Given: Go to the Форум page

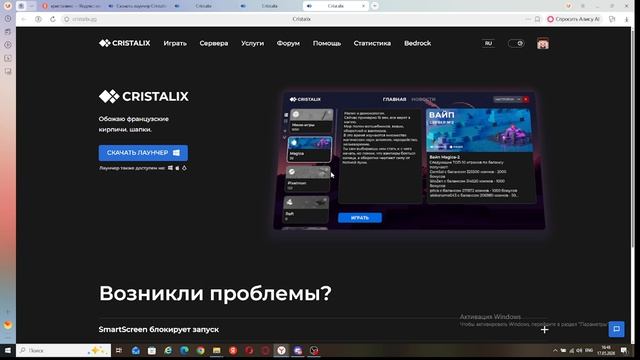Looking at the screenshot, I should tap(288, 43).
